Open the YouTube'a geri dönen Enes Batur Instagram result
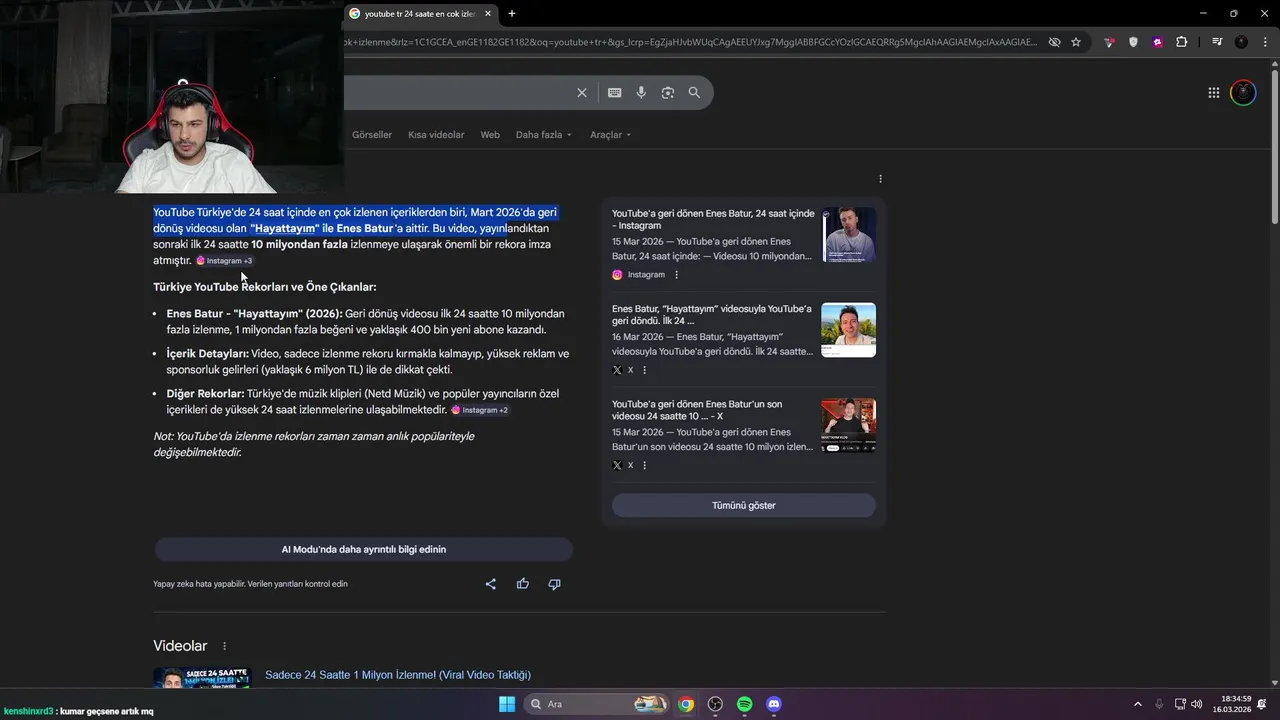The width and height of the screenshot is (1280, 720). pyautogui.click(x=713, y=219)
